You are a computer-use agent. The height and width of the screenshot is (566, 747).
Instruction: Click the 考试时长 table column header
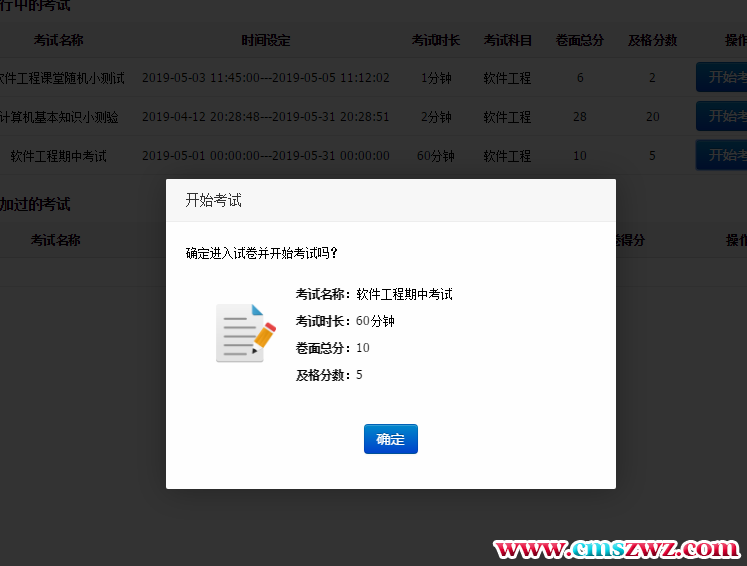tap(436, 40)
